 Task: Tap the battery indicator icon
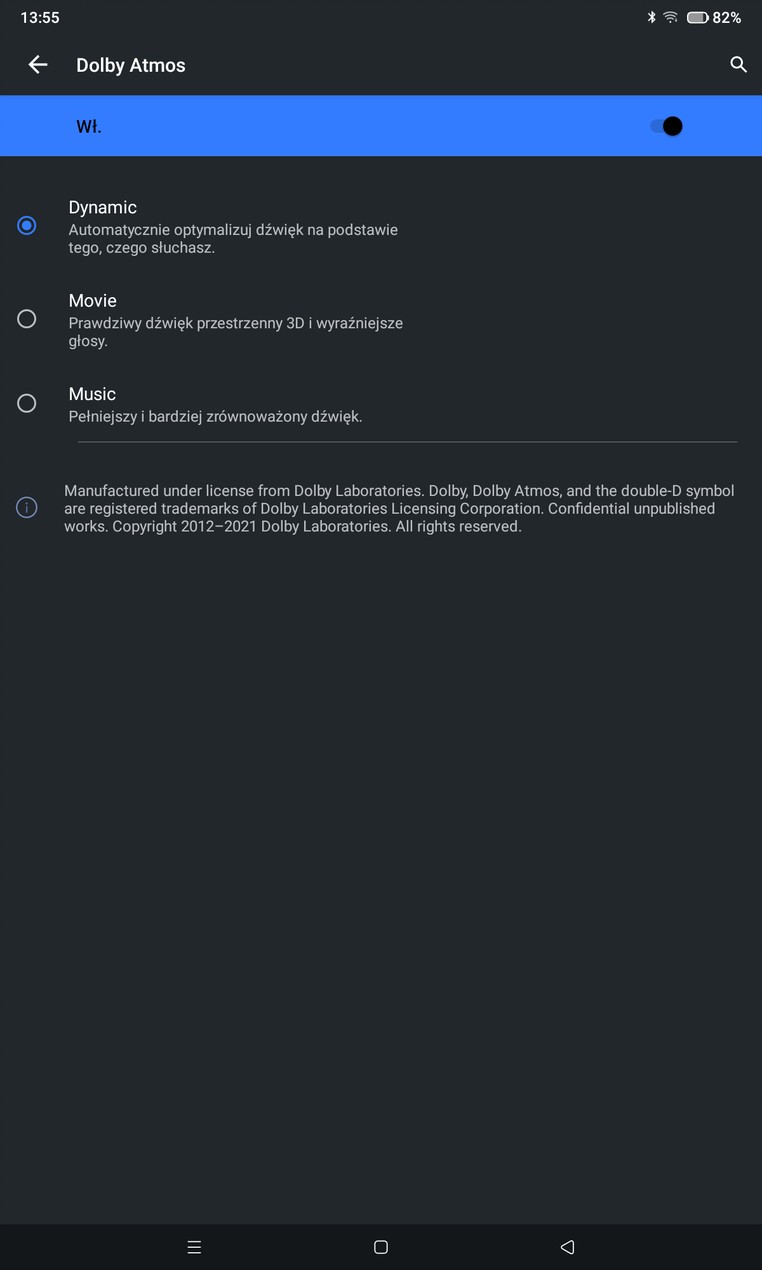pyautogui.click(x=697, y=17)
